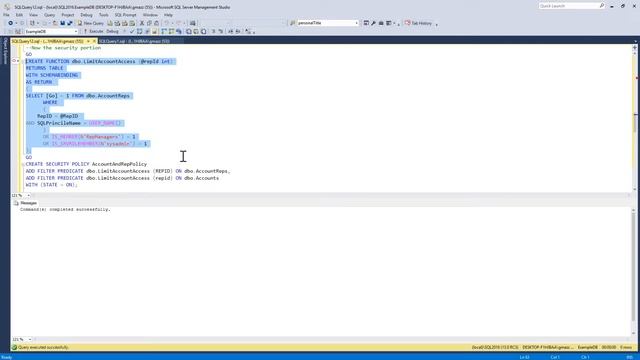The height and width of the screenshot is (360, 640).
Task: Click the 'Commands completed successfully.' message
Action: click(65, 209)
